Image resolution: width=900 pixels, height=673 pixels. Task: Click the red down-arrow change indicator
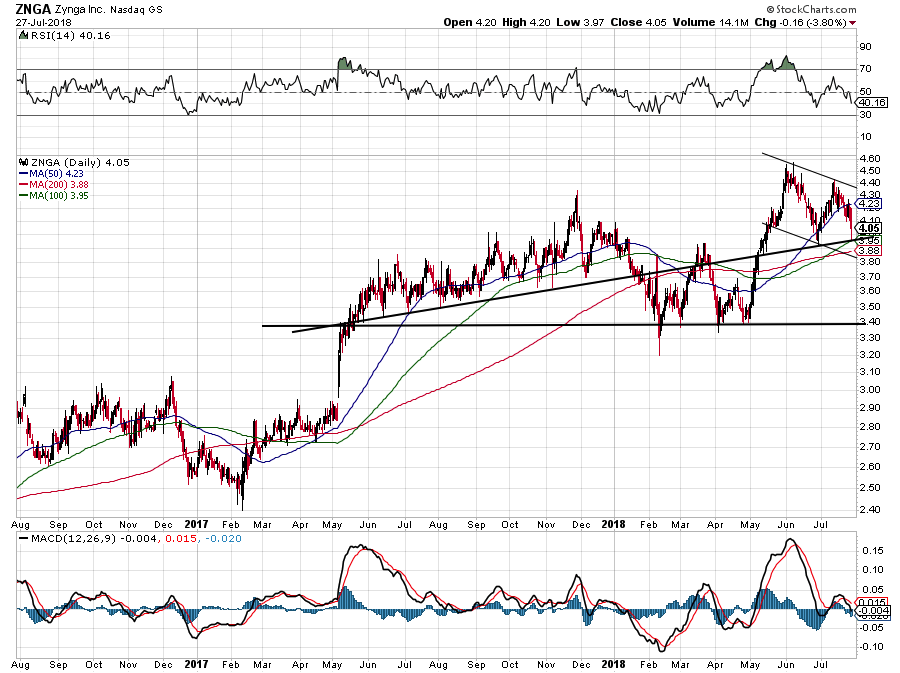[852, 23]
